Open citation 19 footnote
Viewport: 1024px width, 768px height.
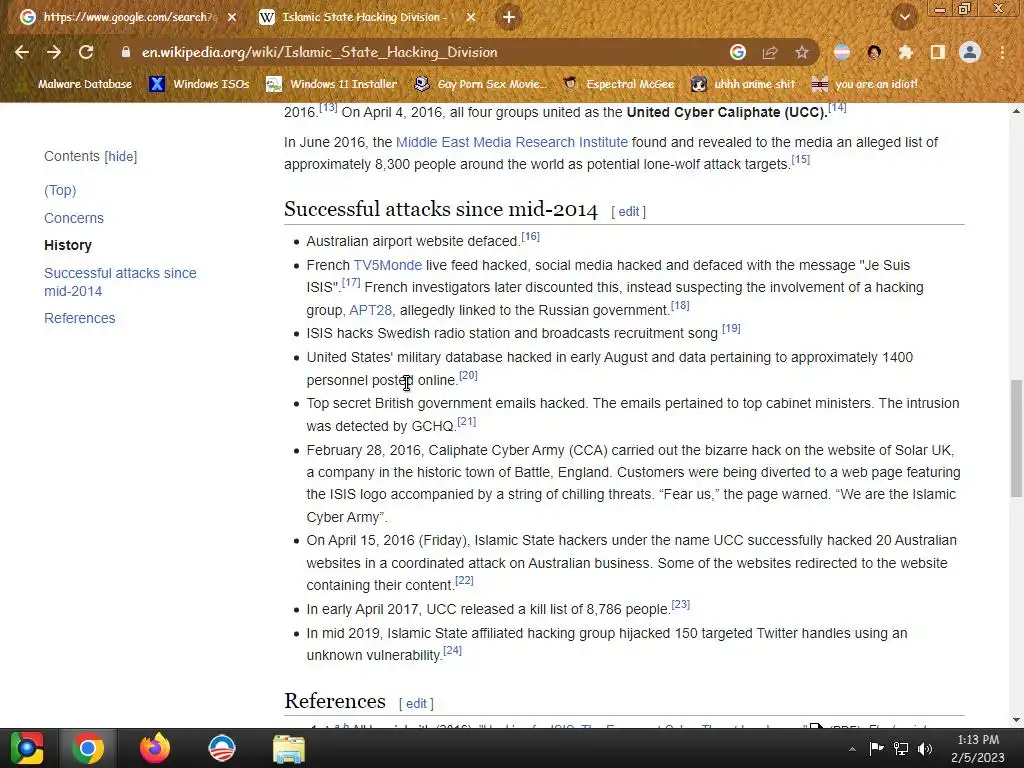[x=731, y=328]
